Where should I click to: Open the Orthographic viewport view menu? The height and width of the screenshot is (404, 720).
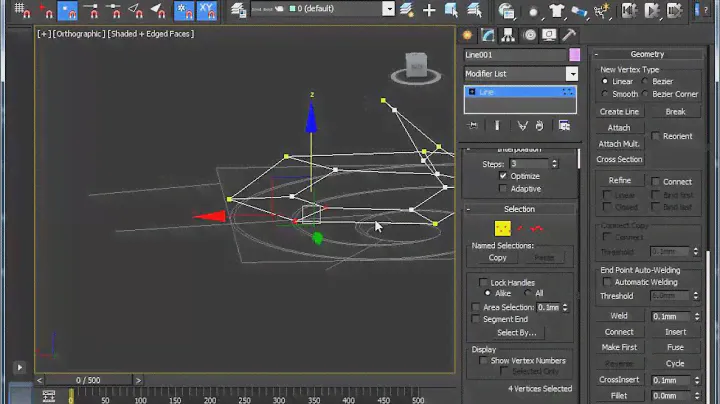pyautogui.click(x=80, y=33)
